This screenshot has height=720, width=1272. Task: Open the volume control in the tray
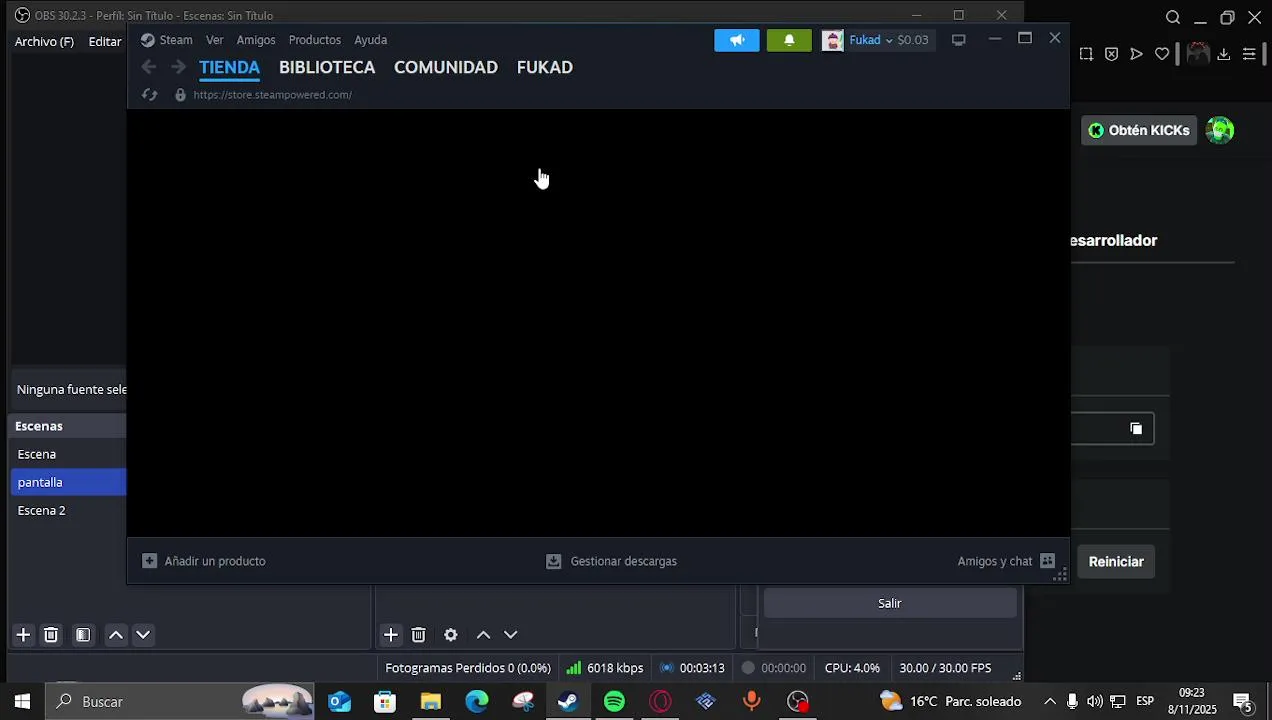pos(1095,702)
